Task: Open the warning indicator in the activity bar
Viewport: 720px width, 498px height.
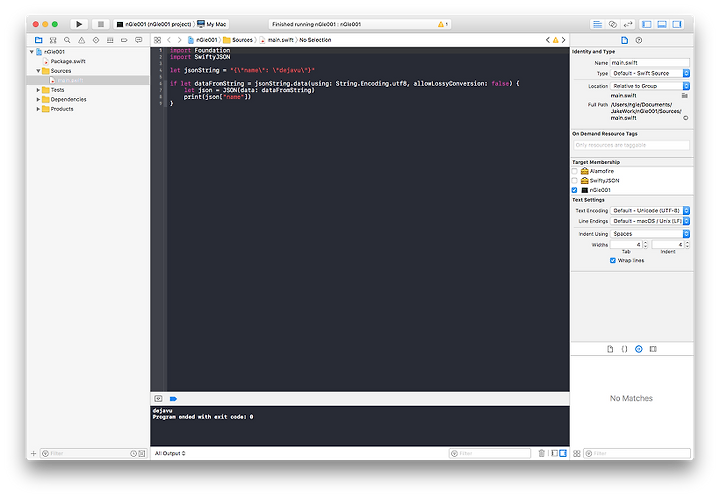Action: click(x=443, y=24)
